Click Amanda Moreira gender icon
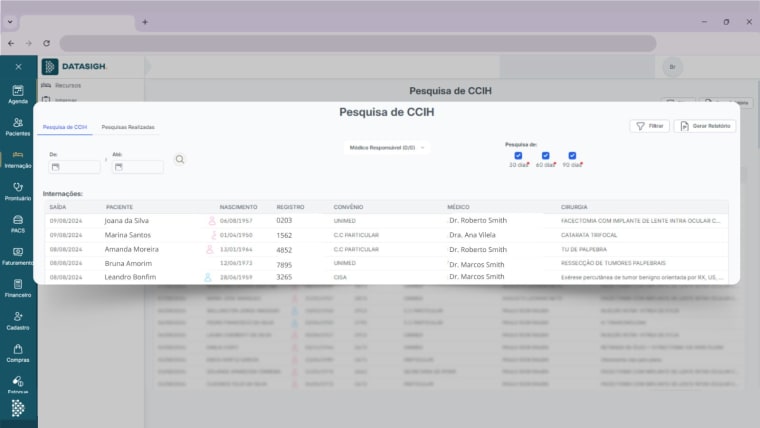The height and width of the screenshot is (428, 760). point(209,249)
